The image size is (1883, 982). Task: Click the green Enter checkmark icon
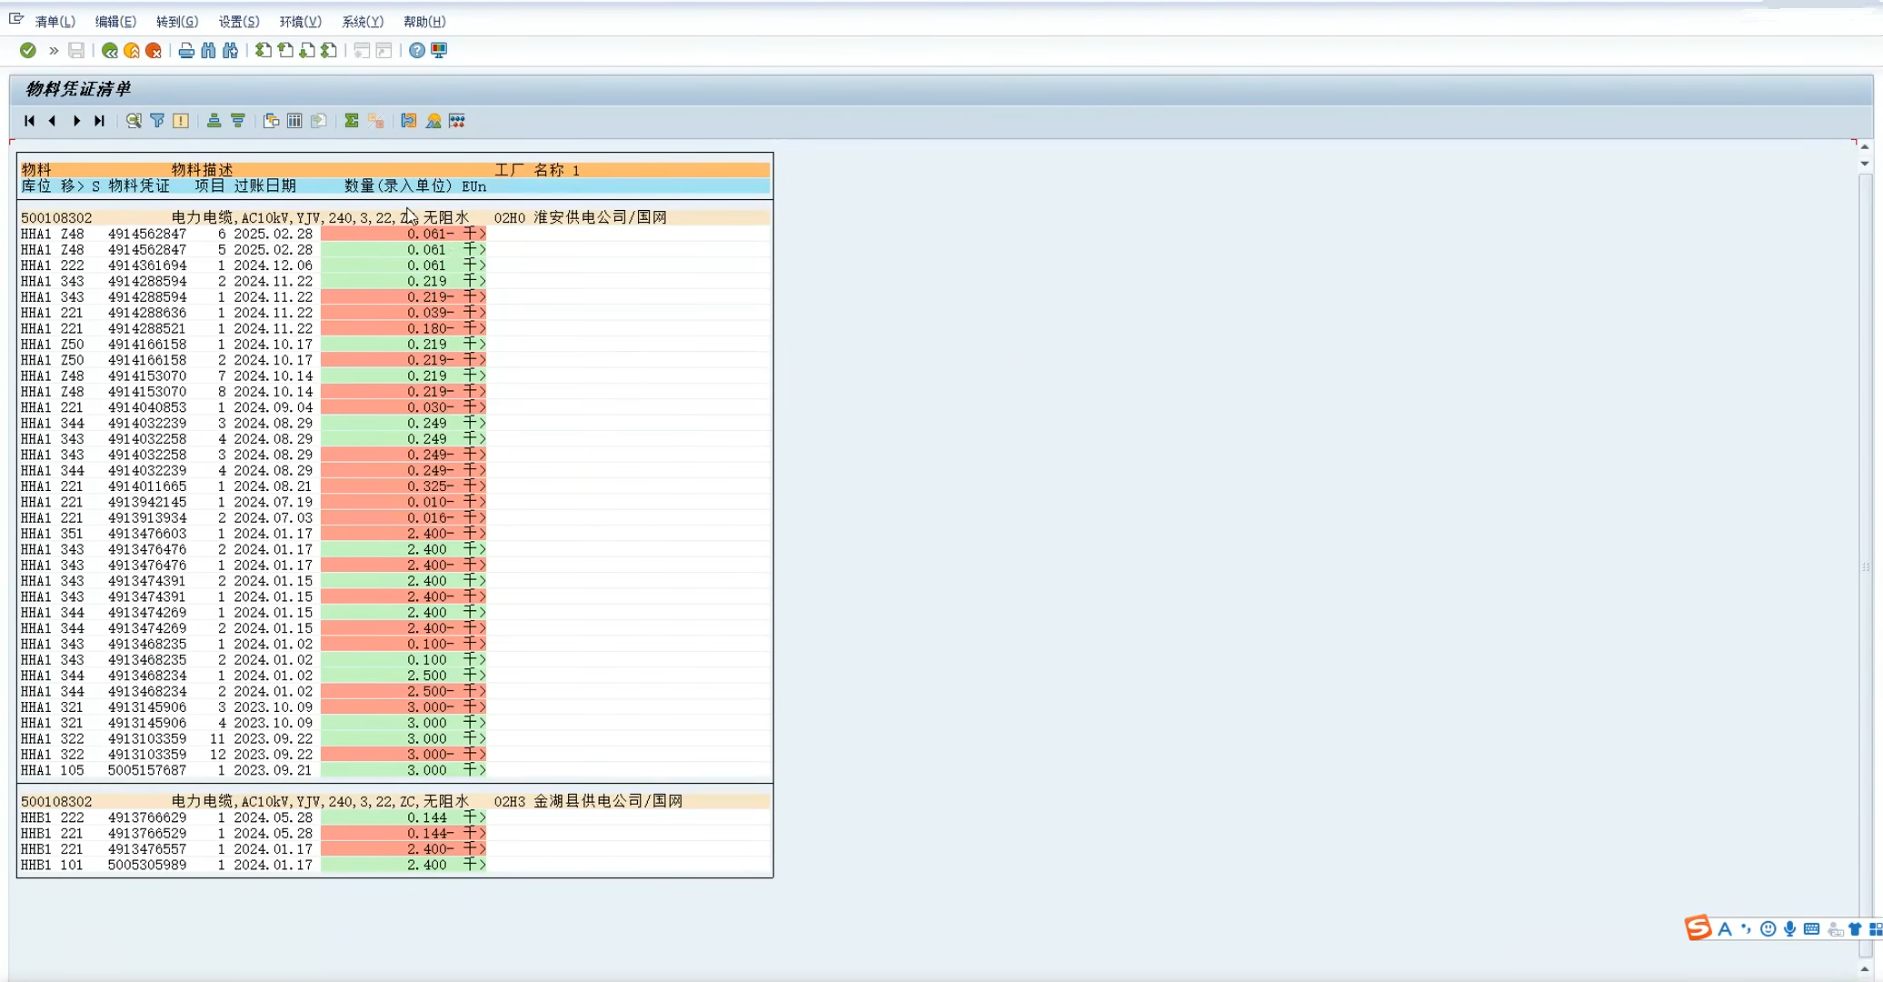point(28,50)
